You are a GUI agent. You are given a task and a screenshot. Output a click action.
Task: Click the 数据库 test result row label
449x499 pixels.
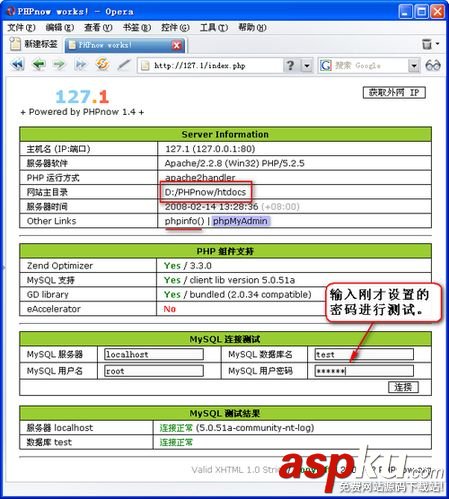pos(49,442)
